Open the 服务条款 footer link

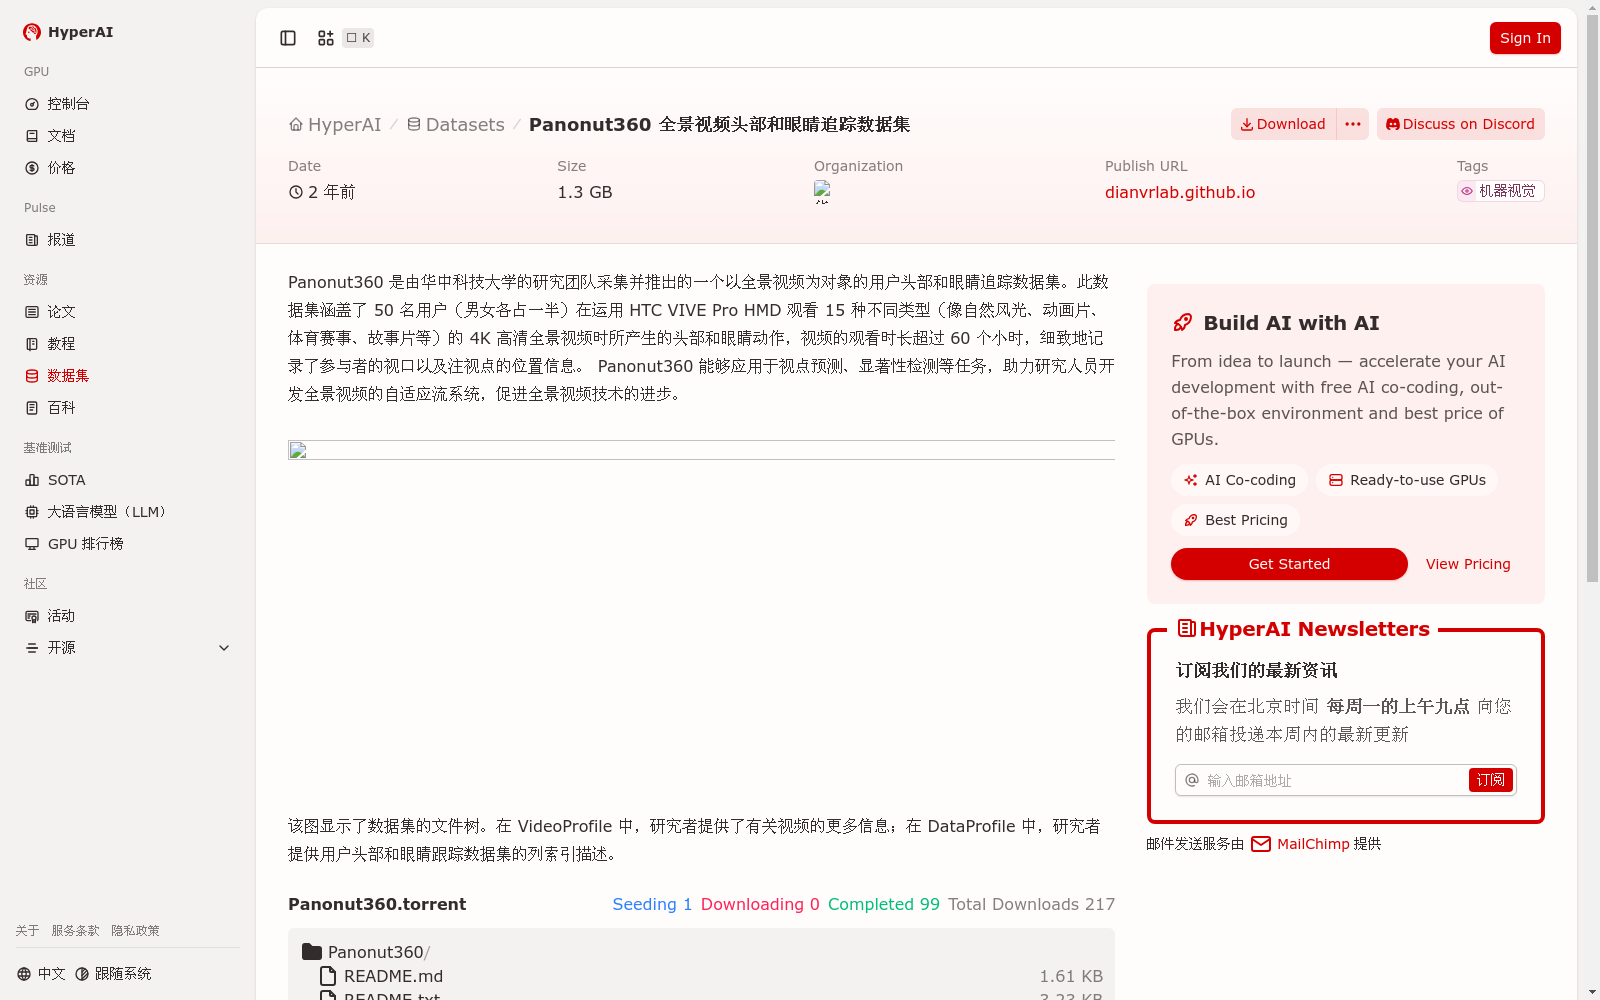click(x=75, y=931)
